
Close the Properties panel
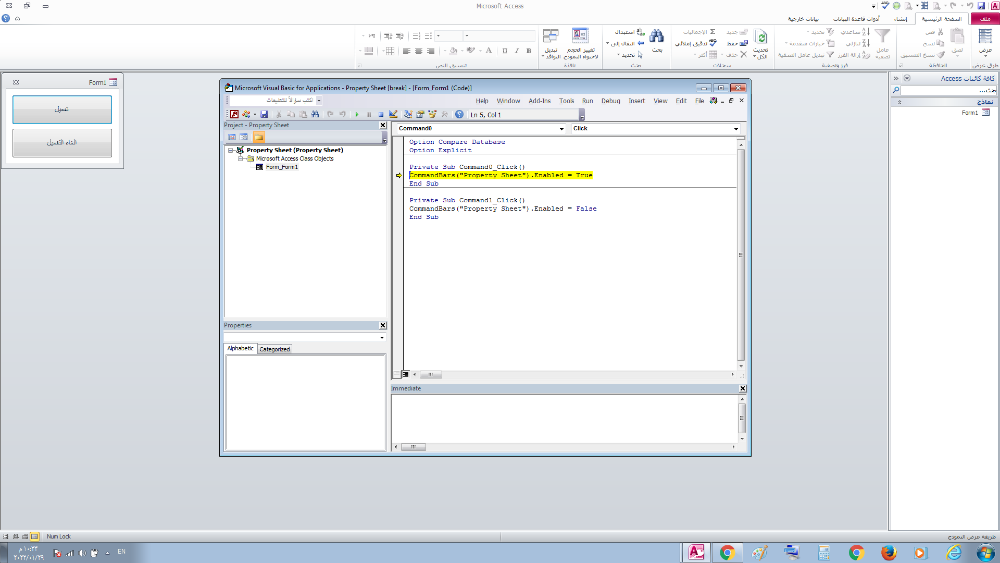click(383, 326)
